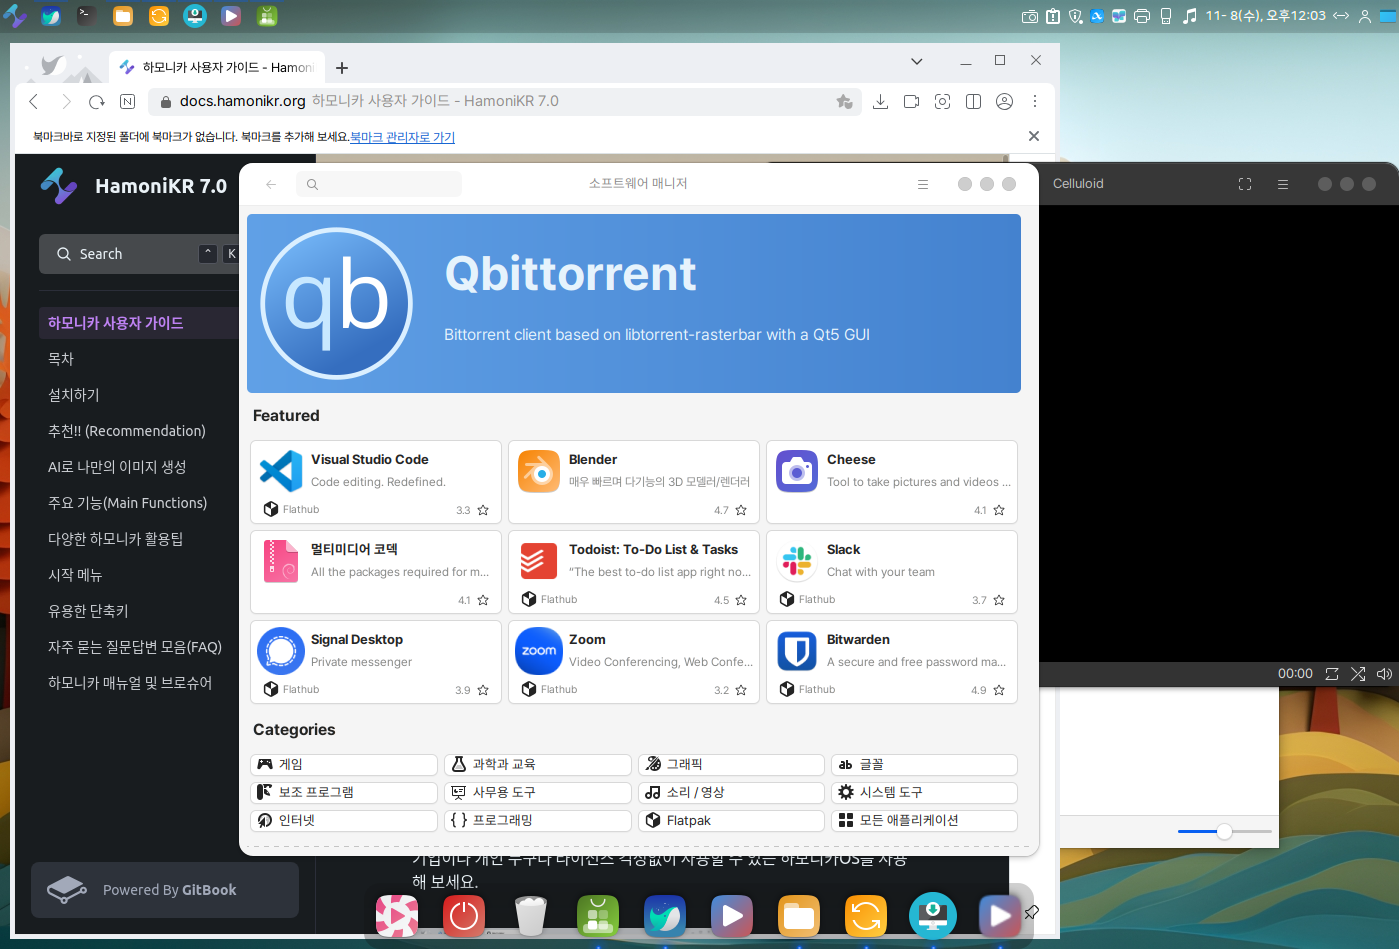Image resolution: width=1399 pixels, height=949 pixels.
Task: Open the Signal Desktop app card
Action: click(376, 662)
